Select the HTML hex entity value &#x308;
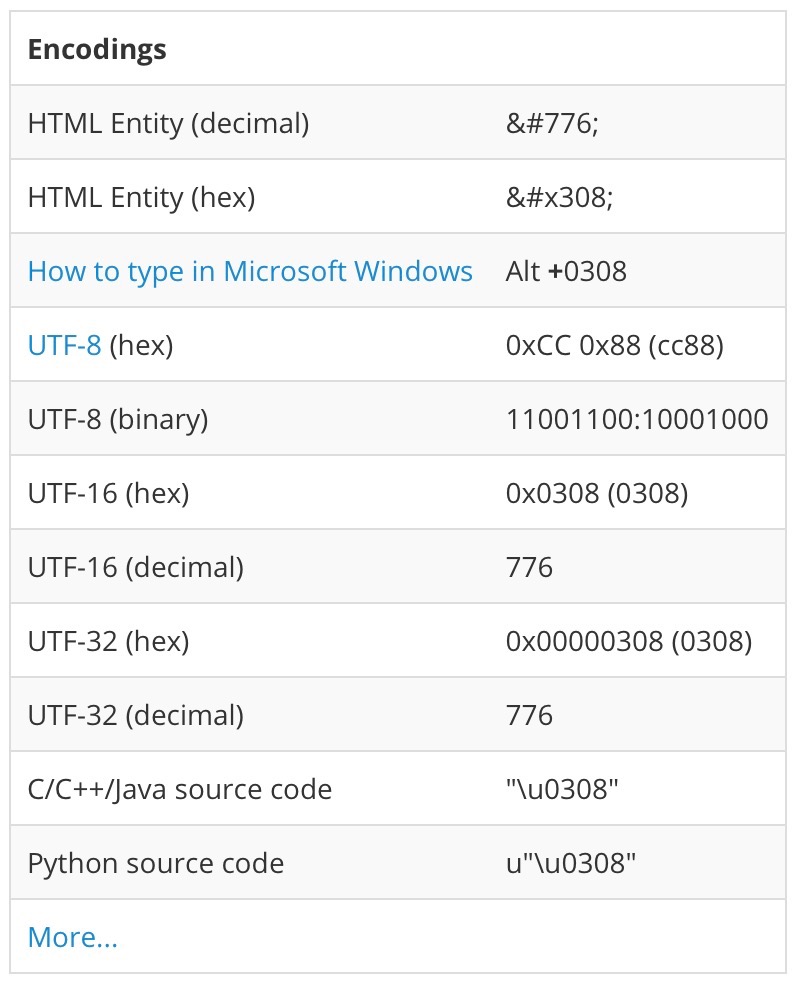Image resolution: width=795 pixels, height=982 pixels. click(559, 197)
